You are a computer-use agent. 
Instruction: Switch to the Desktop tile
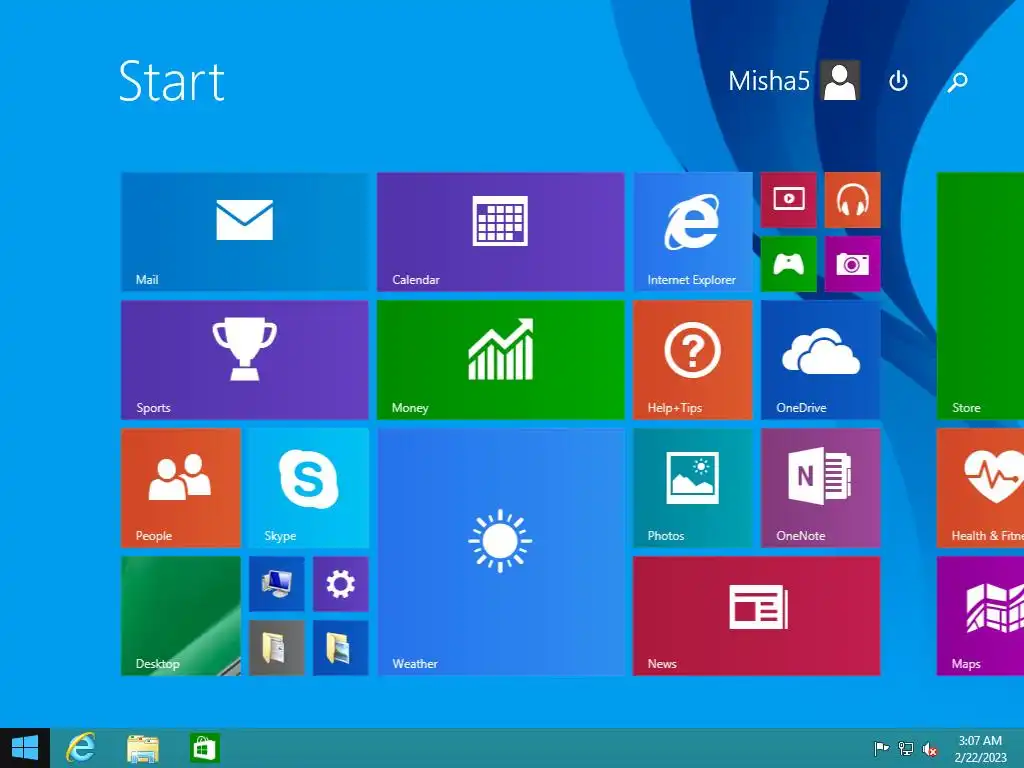181,616
